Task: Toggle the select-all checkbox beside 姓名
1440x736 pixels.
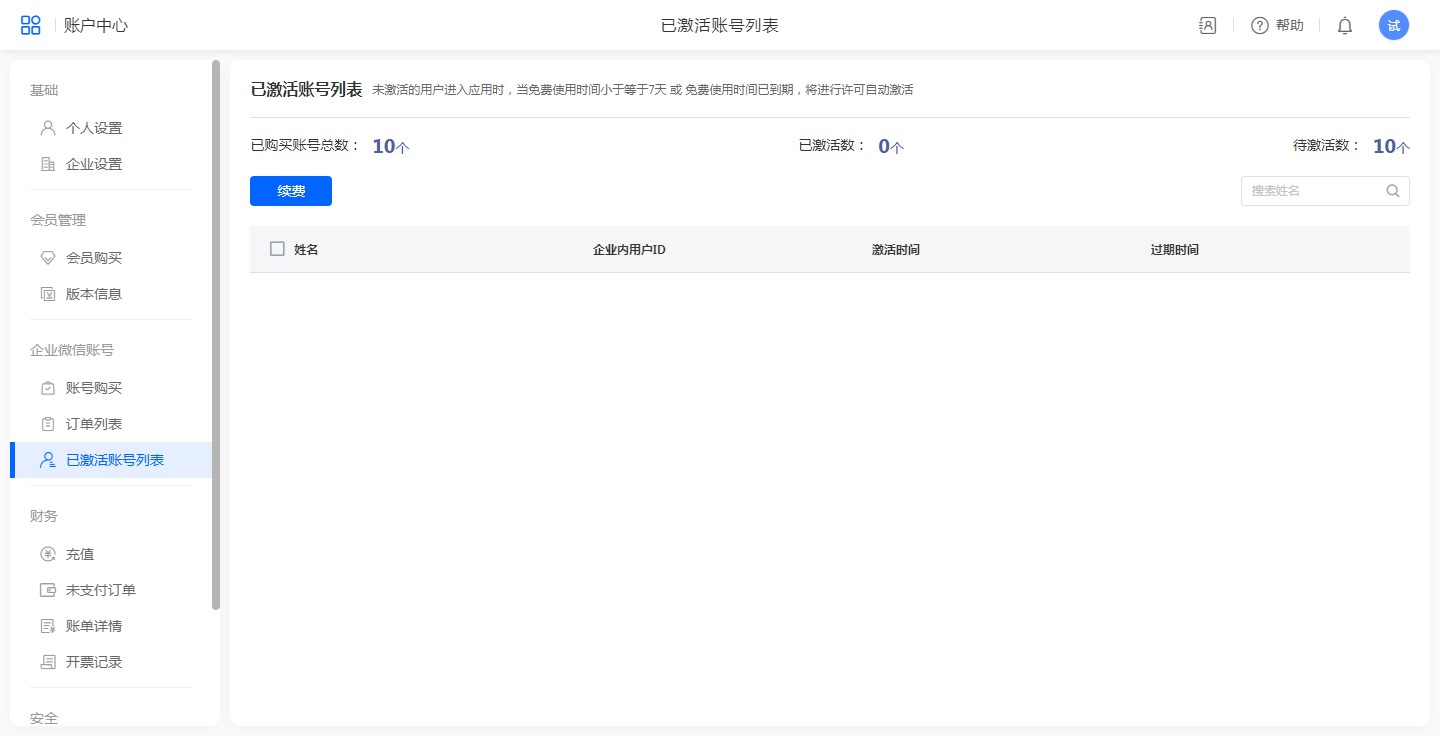Action: point(277,249)
